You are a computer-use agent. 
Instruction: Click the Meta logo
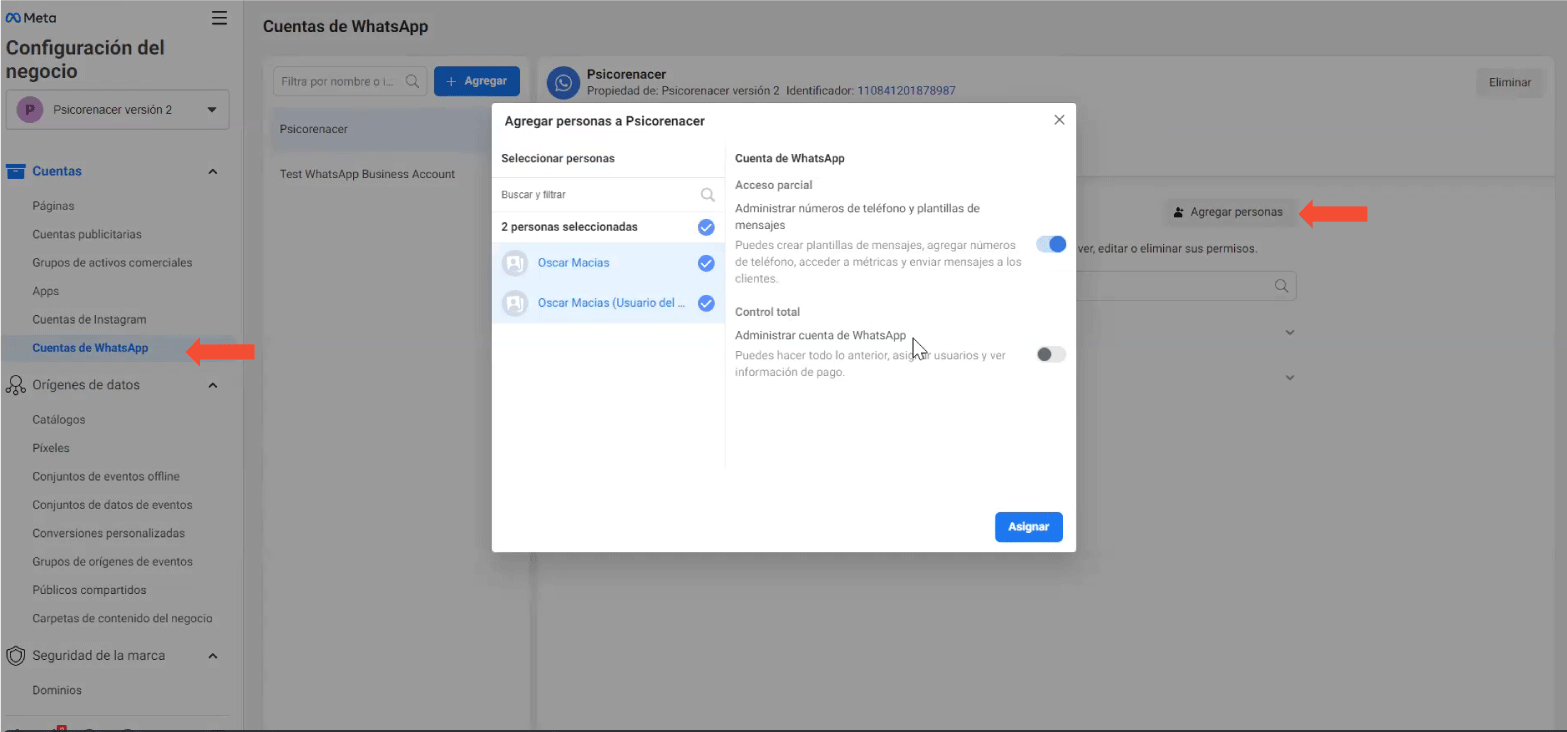(x=31, y=18)
